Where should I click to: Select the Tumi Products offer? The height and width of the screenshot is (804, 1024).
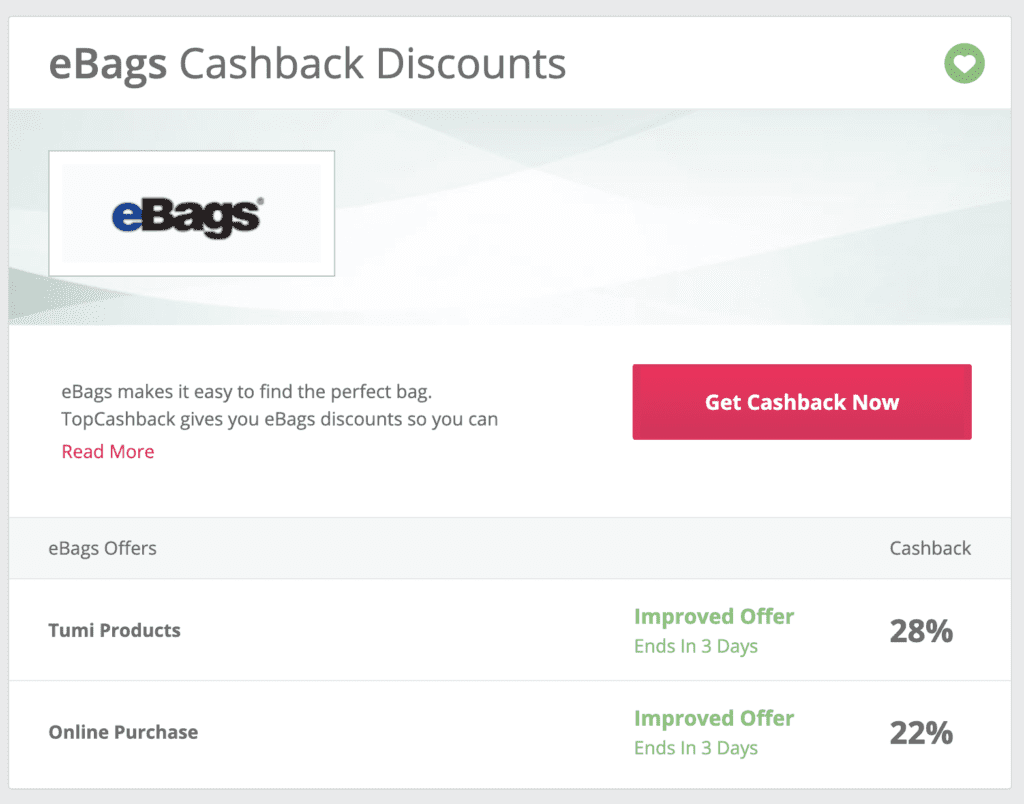114,630
